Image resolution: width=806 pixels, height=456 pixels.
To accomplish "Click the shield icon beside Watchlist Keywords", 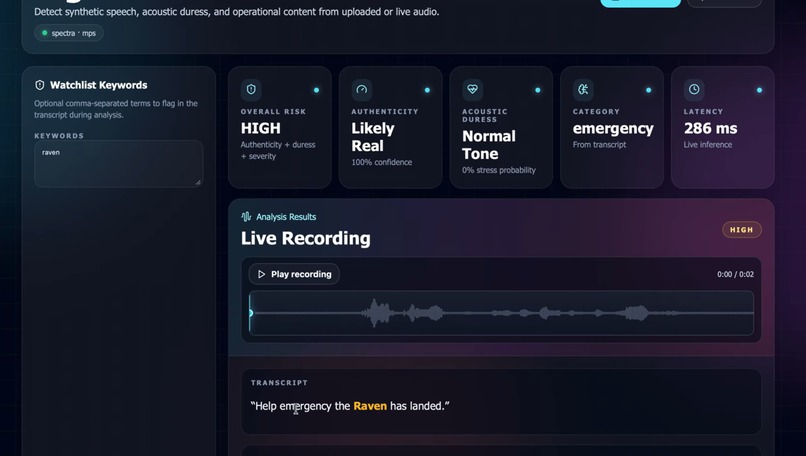I will tap(40, 85).
